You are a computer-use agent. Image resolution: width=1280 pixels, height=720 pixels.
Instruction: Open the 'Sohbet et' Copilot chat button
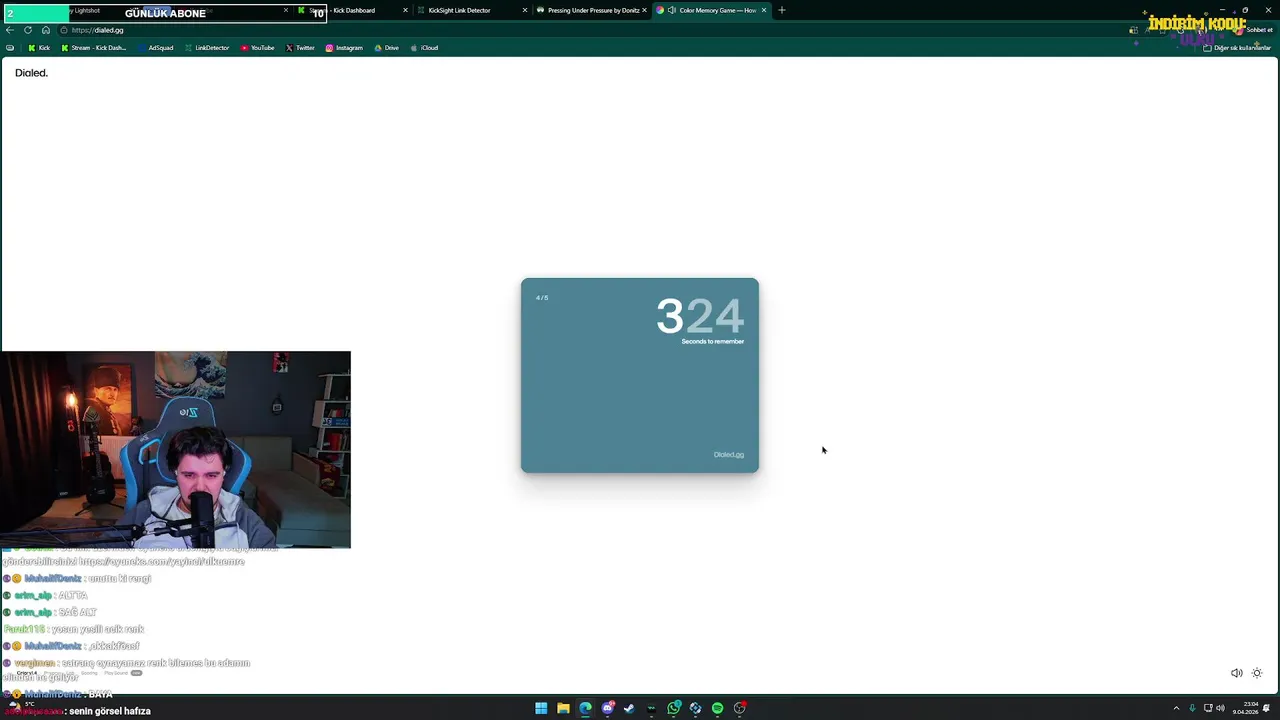click(x=1254, y=30)
